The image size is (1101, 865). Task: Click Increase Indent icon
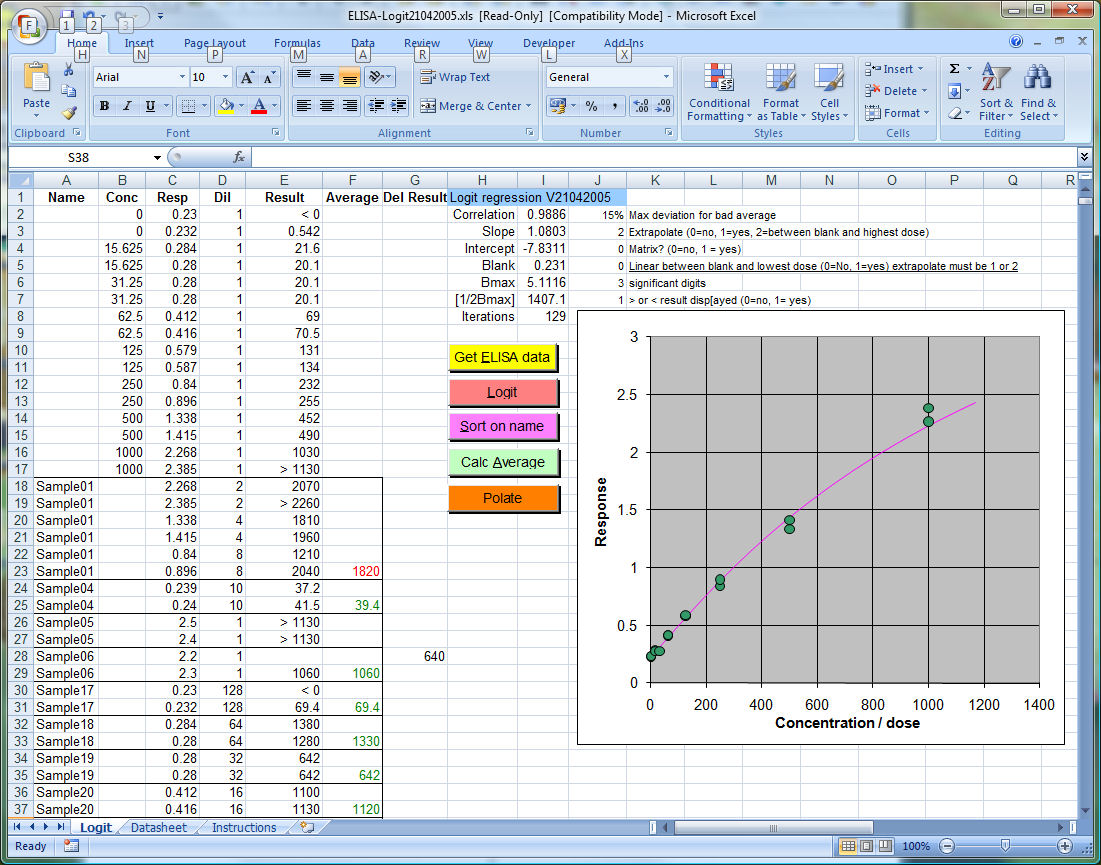[399, 106]
